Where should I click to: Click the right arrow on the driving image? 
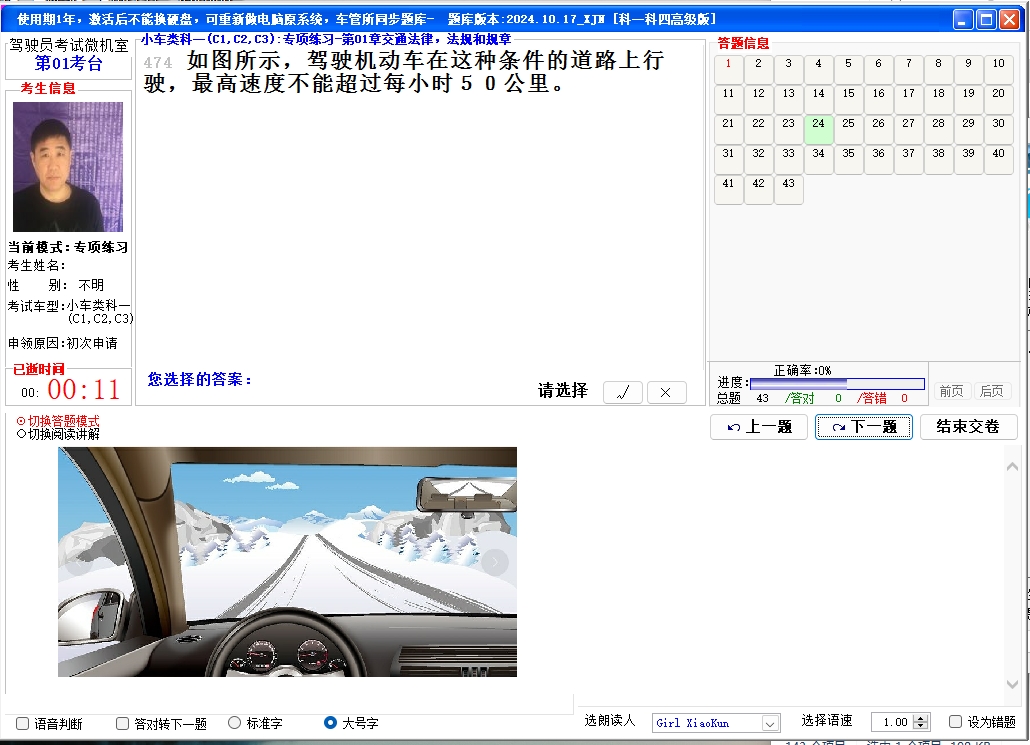coord(494,563)
